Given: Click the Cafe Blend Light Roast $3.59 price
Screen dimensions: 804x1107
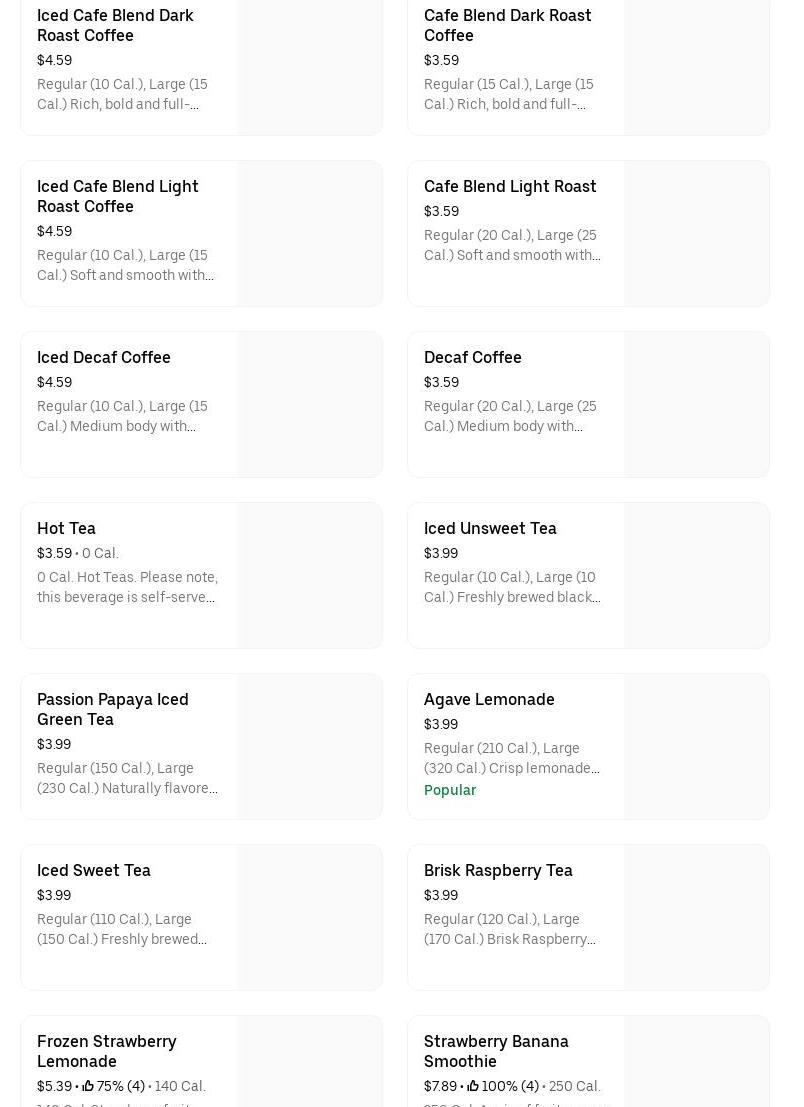Looking at the screenshot, I should [441, 211].
